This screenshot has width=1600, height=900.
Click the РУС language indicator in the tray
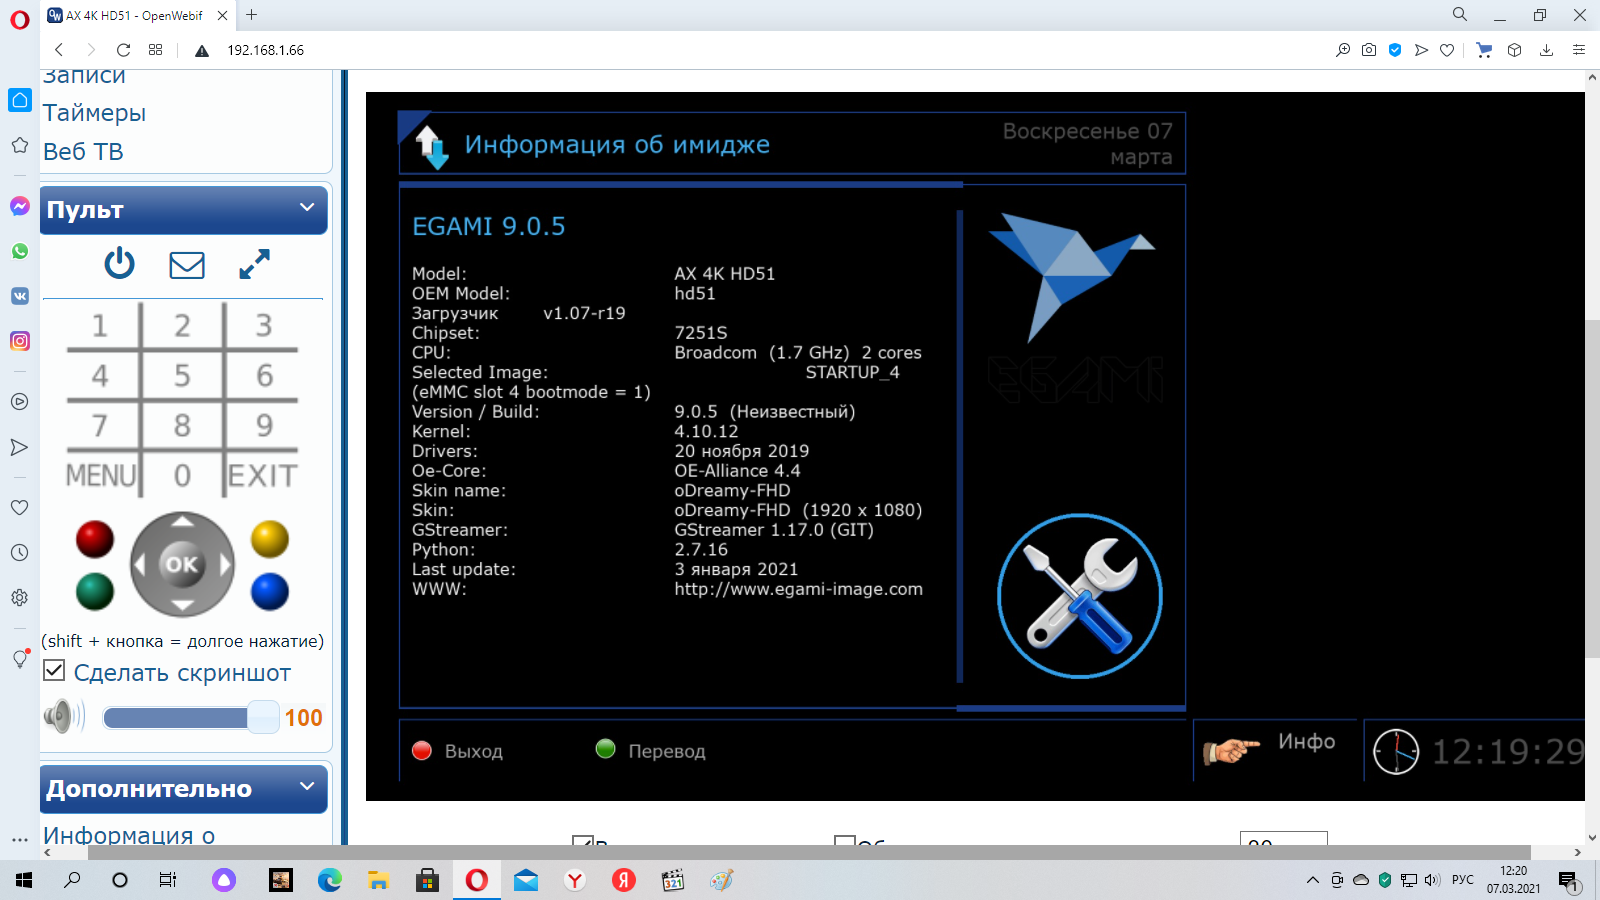click(1463, 880)
